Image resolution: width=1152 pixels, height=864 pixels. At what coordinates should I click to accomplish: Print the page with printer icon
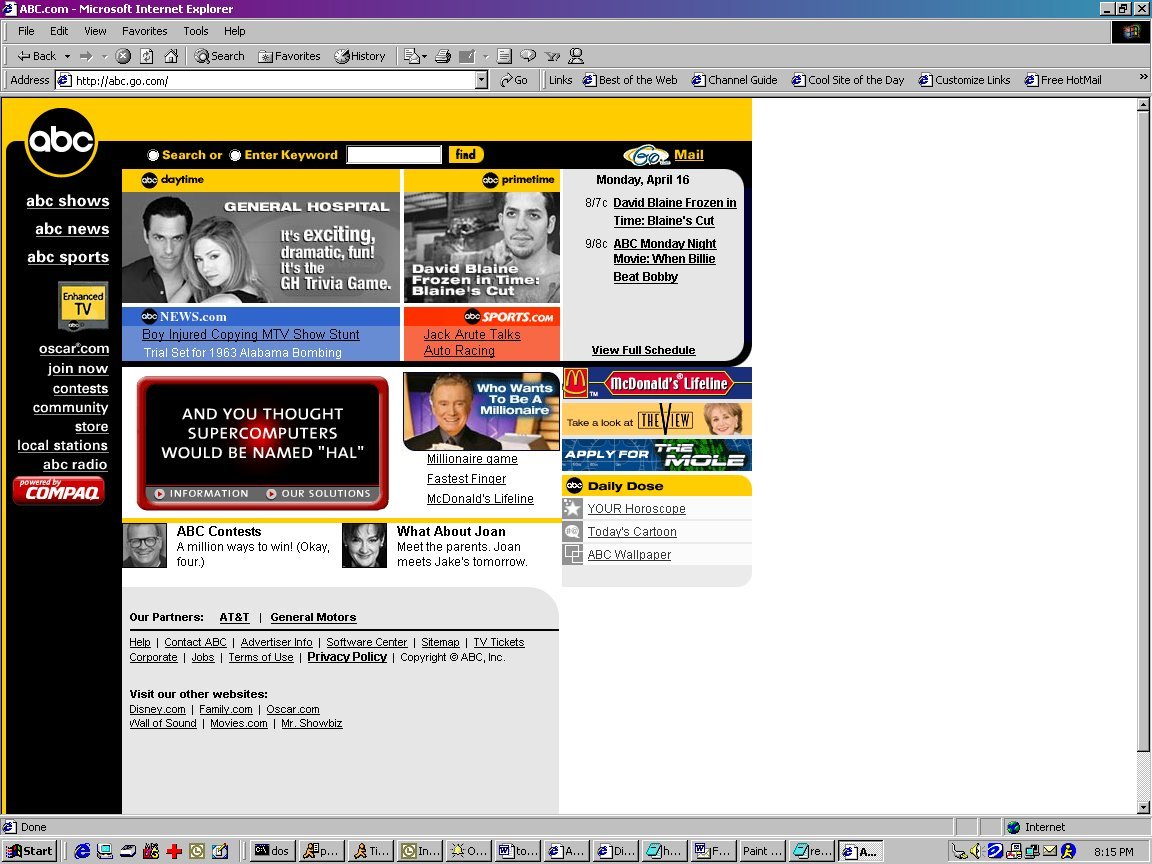(442, 56)
